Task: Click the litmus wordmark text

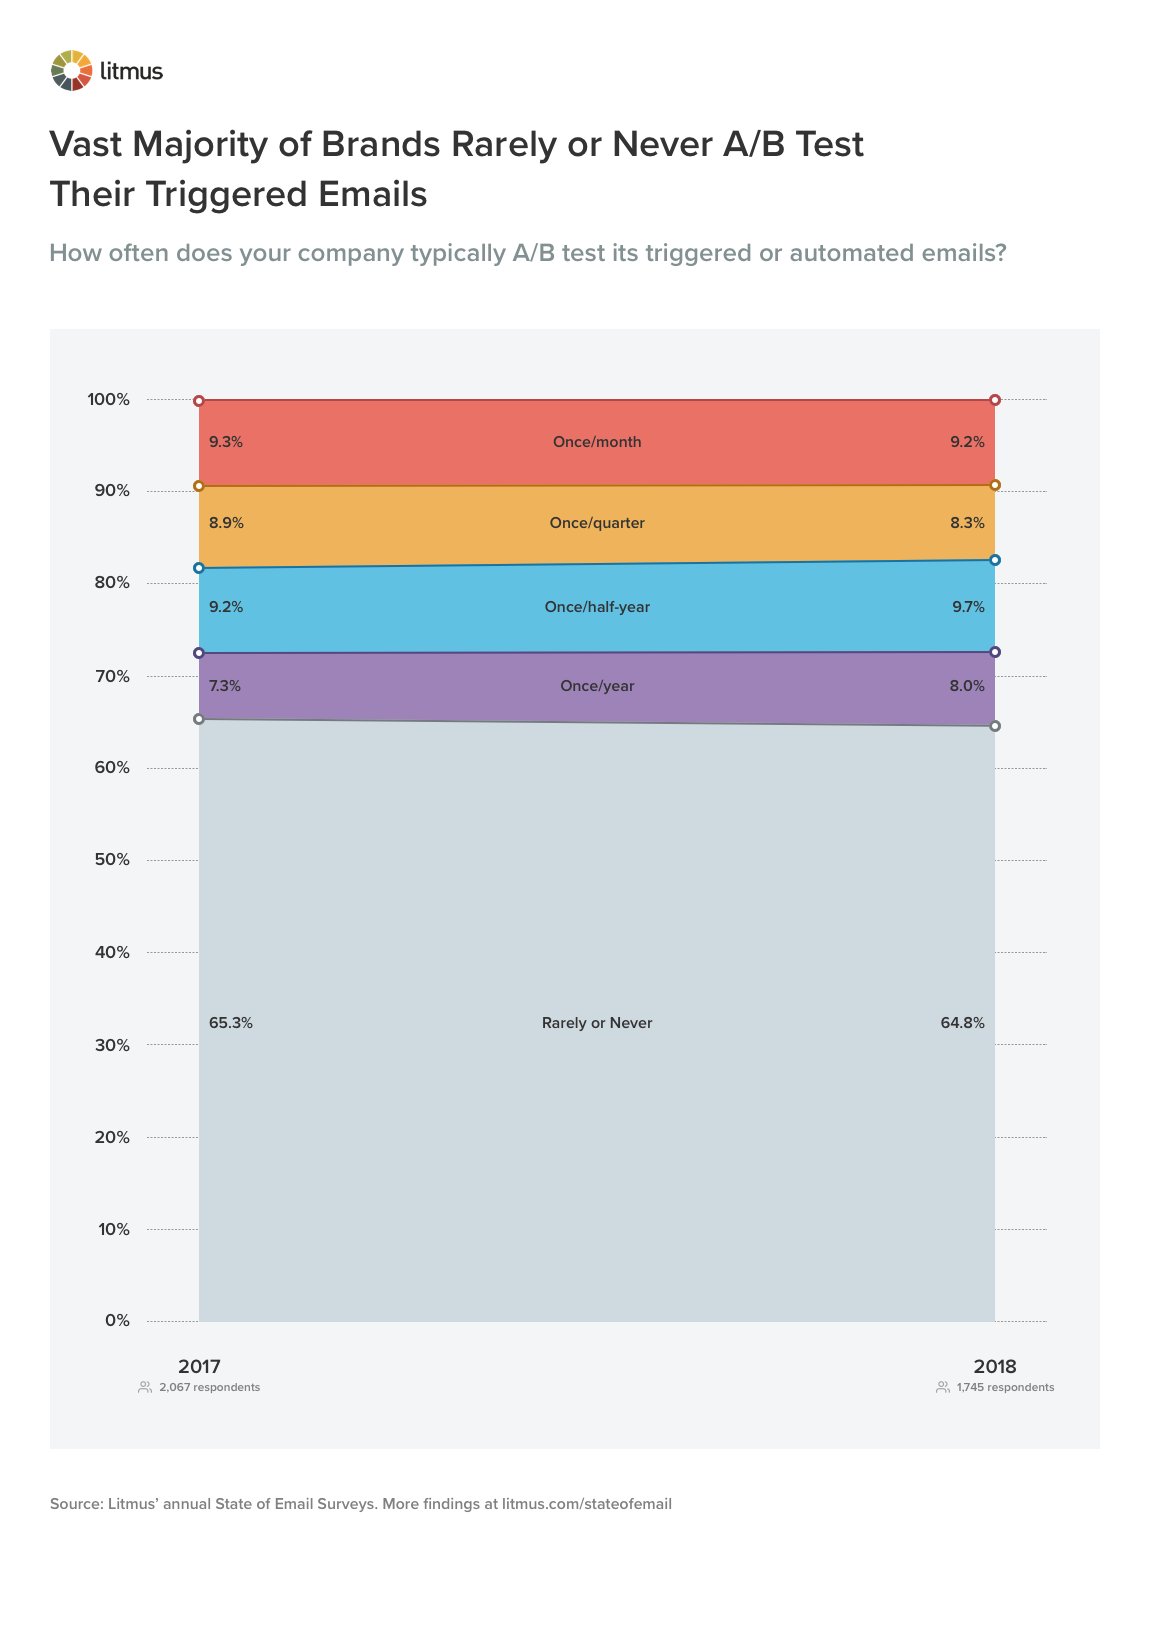Action: tap(131, 71)
